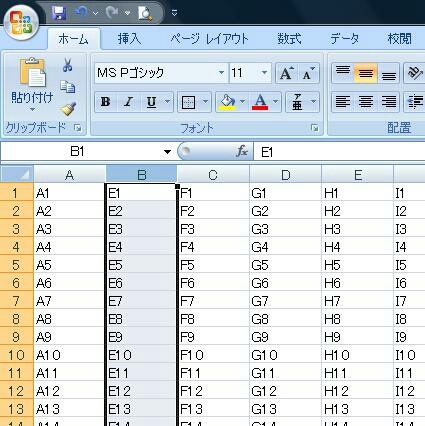Redo the last undone action
This screenshot has height=426, width=425.
tap(113, 13)
